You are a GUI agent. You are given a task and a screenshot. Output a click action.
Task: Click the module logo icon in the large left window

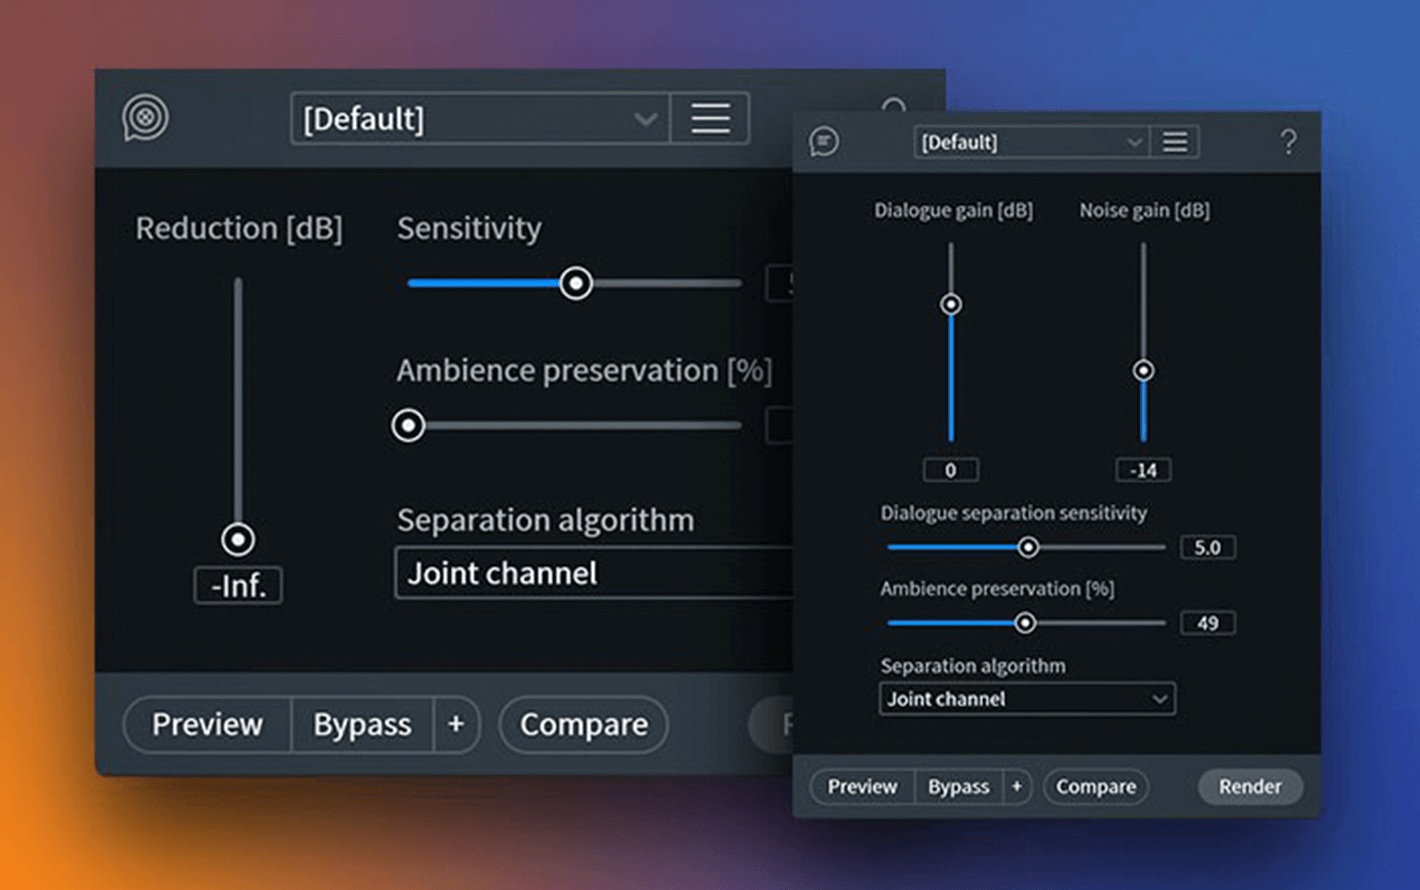tap(146, 118)
